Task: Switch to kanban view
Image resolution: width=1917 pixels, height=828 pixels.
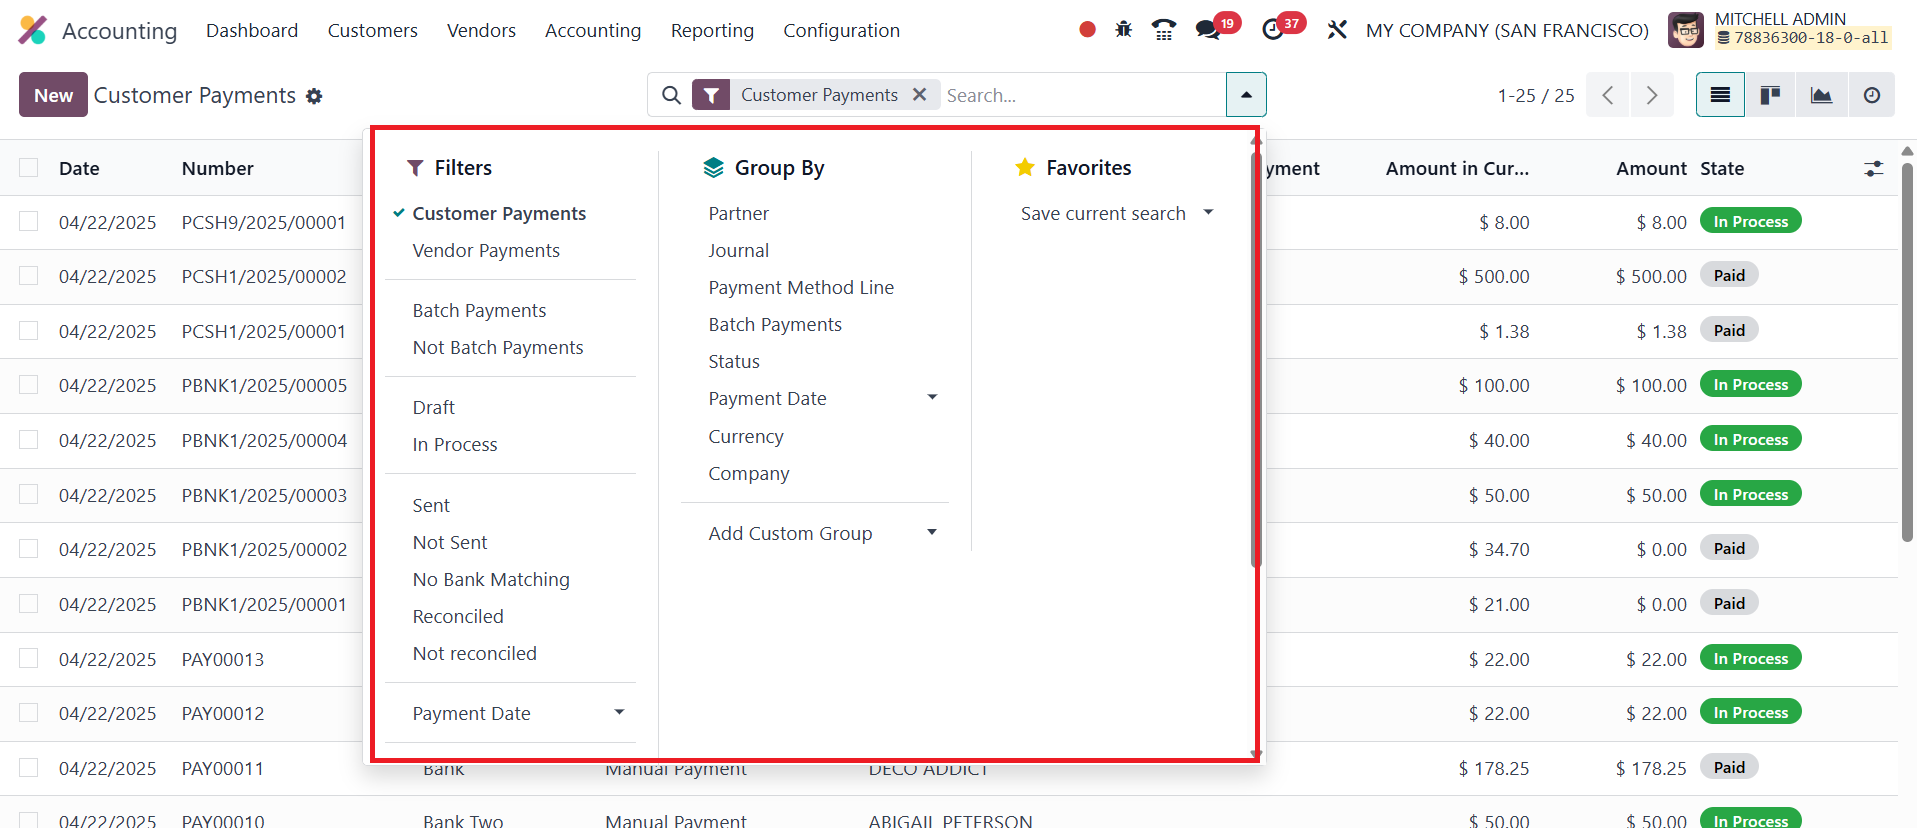Action: (x=1770, y=95)
